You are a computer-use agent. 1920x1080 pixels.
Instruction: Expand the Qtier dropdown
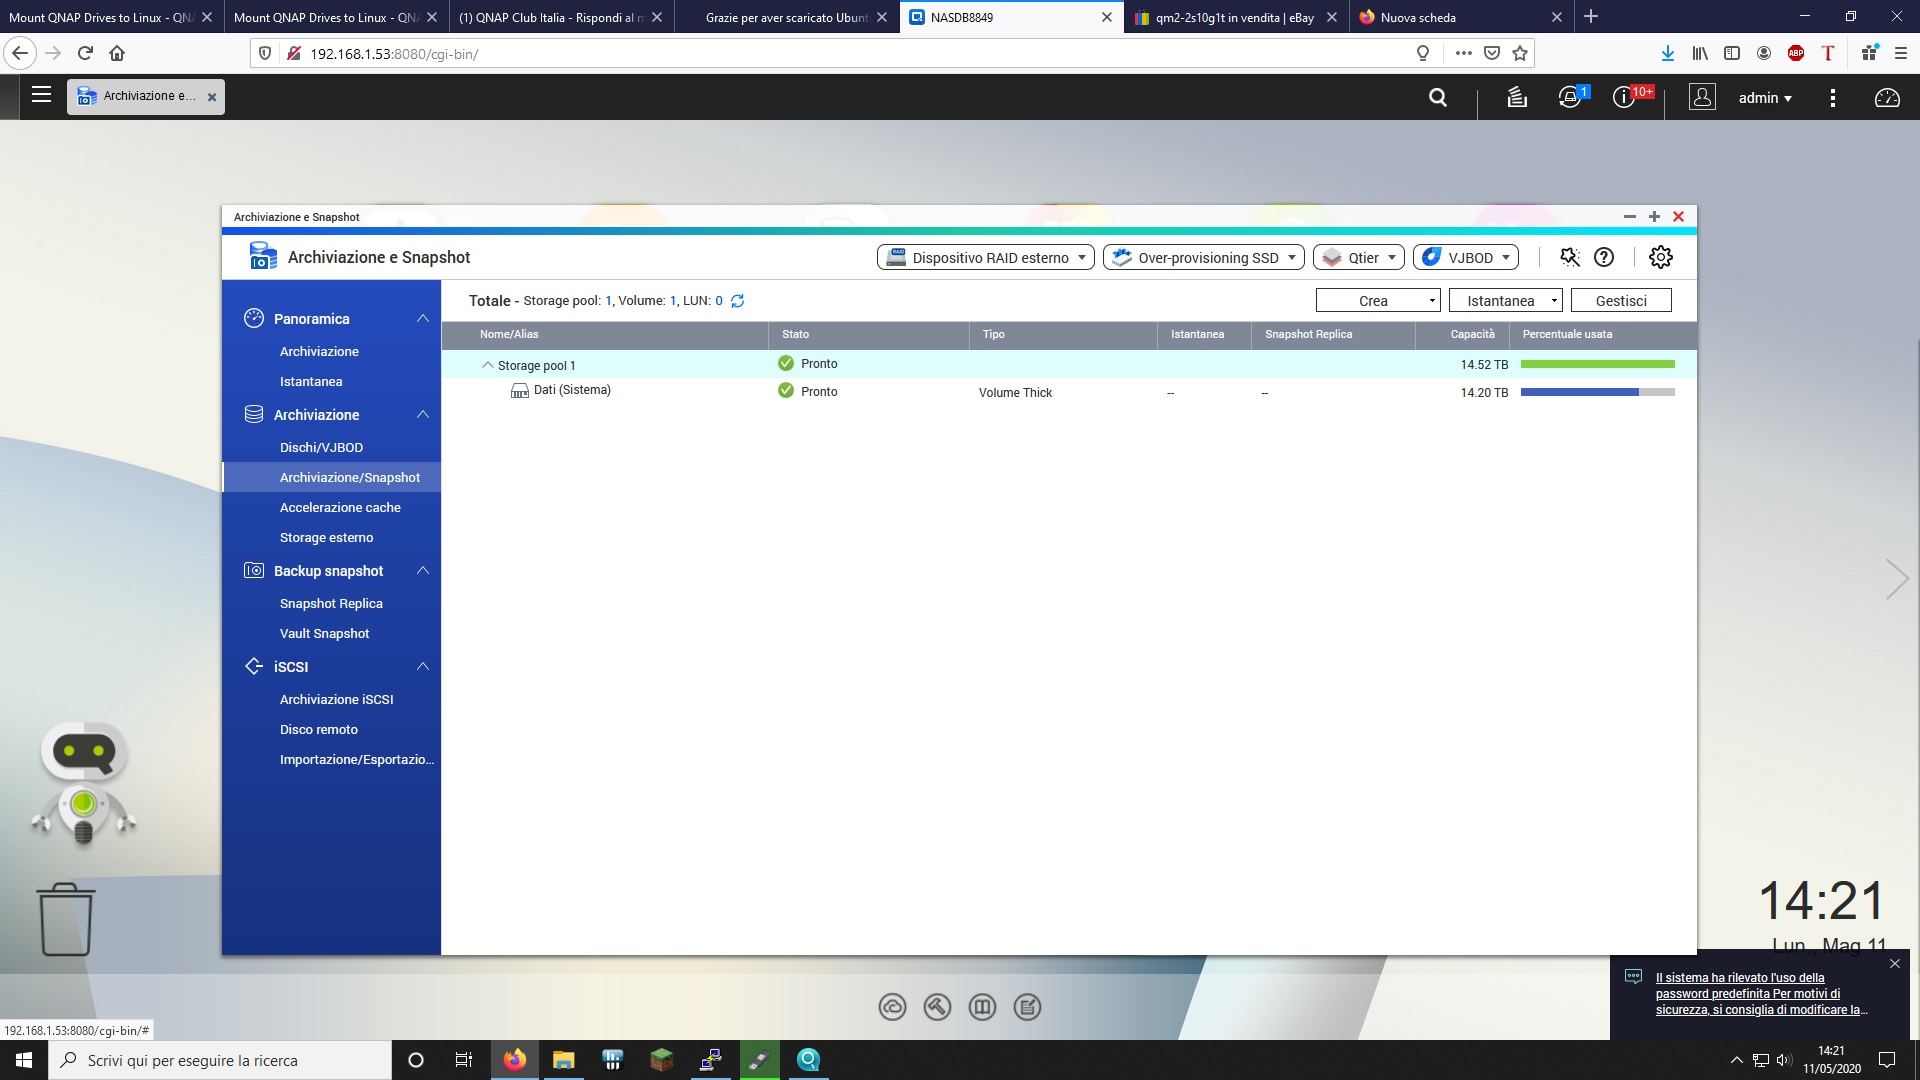click(1358, 257)
